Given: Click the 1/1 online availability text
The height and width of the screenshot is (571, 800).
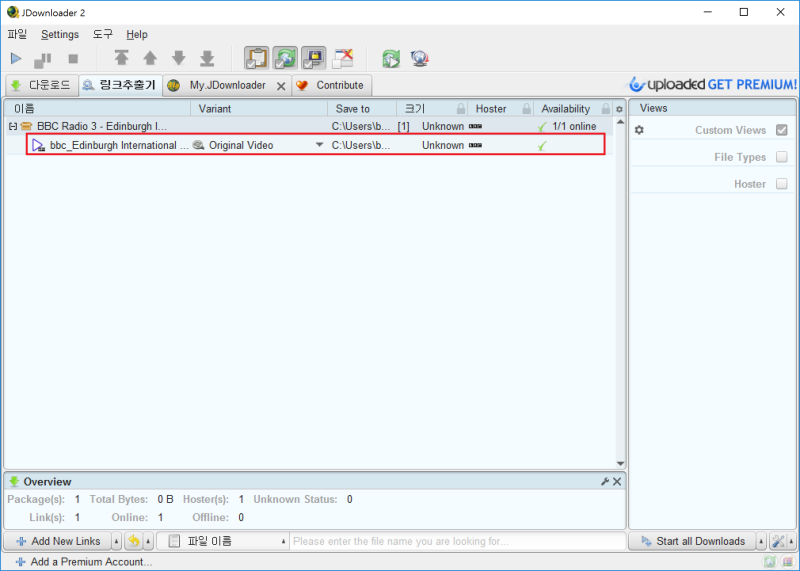Looking at the screenshot, I should click(x=574, y=126).
